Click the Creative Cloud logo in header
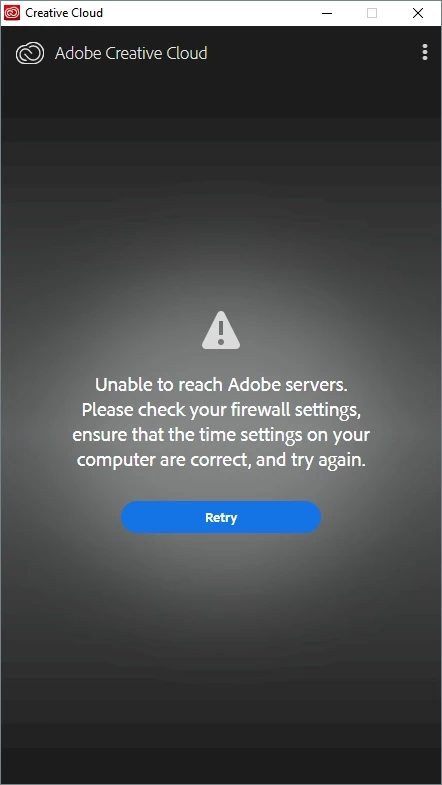Viewport: 442px width, 785px height. pos(30,53)
